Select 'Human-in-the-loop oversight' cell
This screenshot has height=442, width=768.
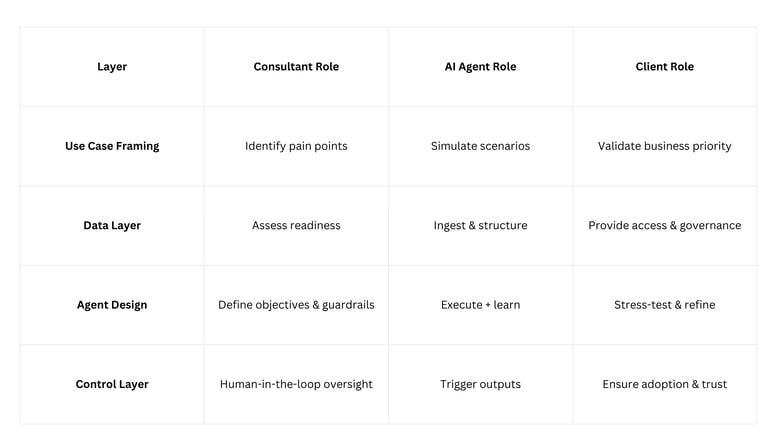pyautogui.click(x=296, y=384)
